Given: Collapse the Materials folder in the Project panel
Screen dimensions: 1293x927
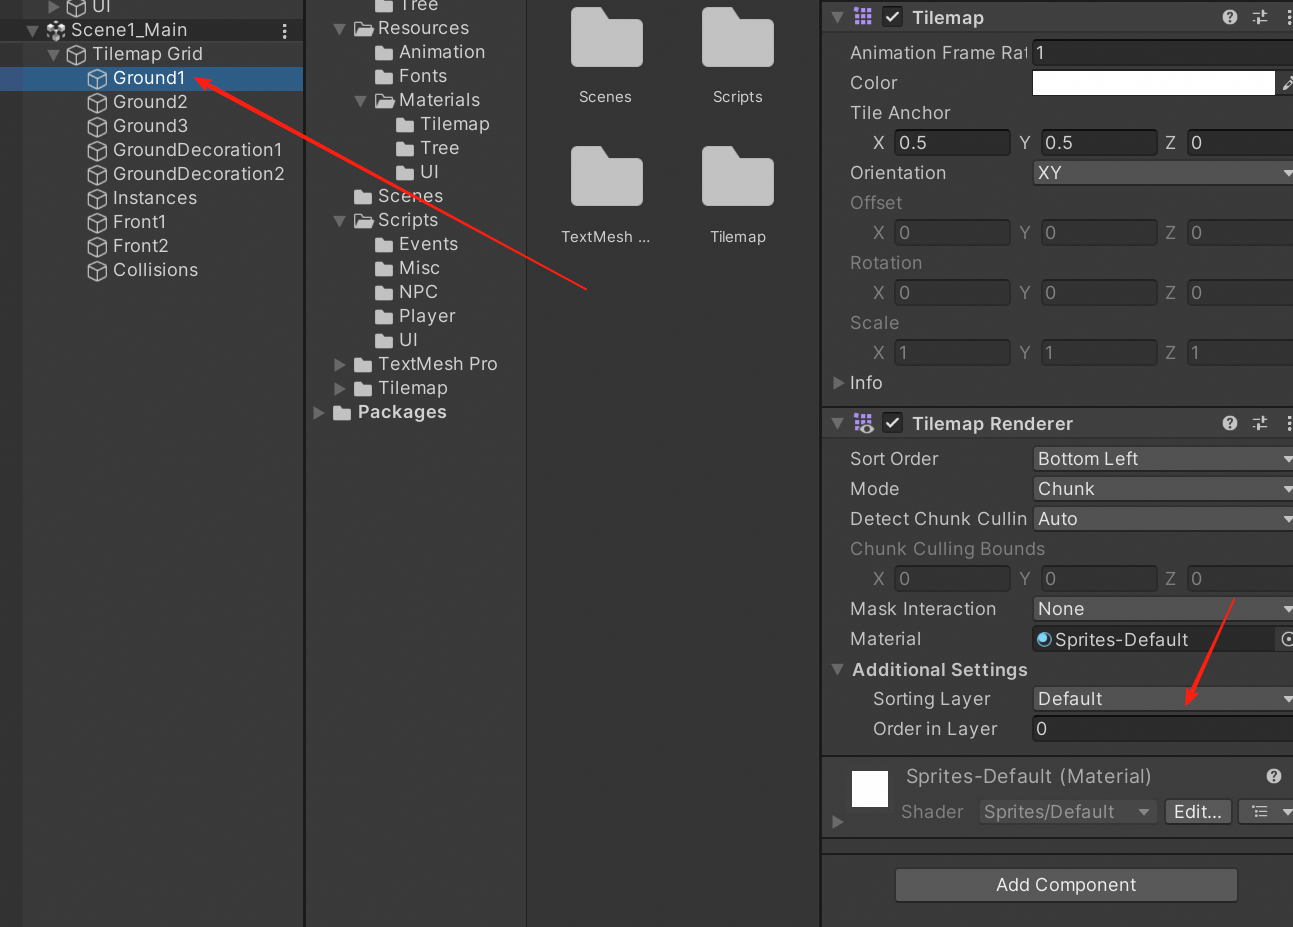Looking at the screenshot, I should [x=360, y=100].
